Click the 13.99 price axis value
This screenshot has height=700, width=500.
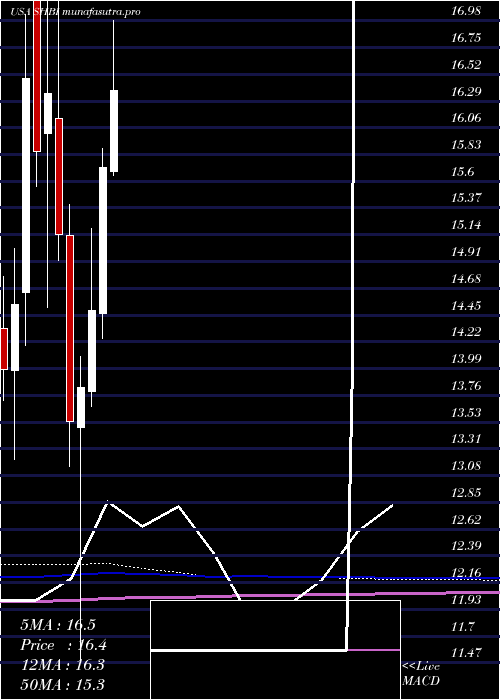pos(466,358)
